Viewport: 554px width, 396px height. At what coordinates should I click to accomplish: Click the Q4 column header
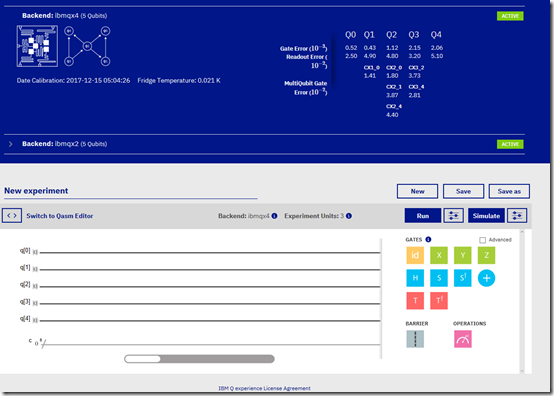(x=436, y=35)
